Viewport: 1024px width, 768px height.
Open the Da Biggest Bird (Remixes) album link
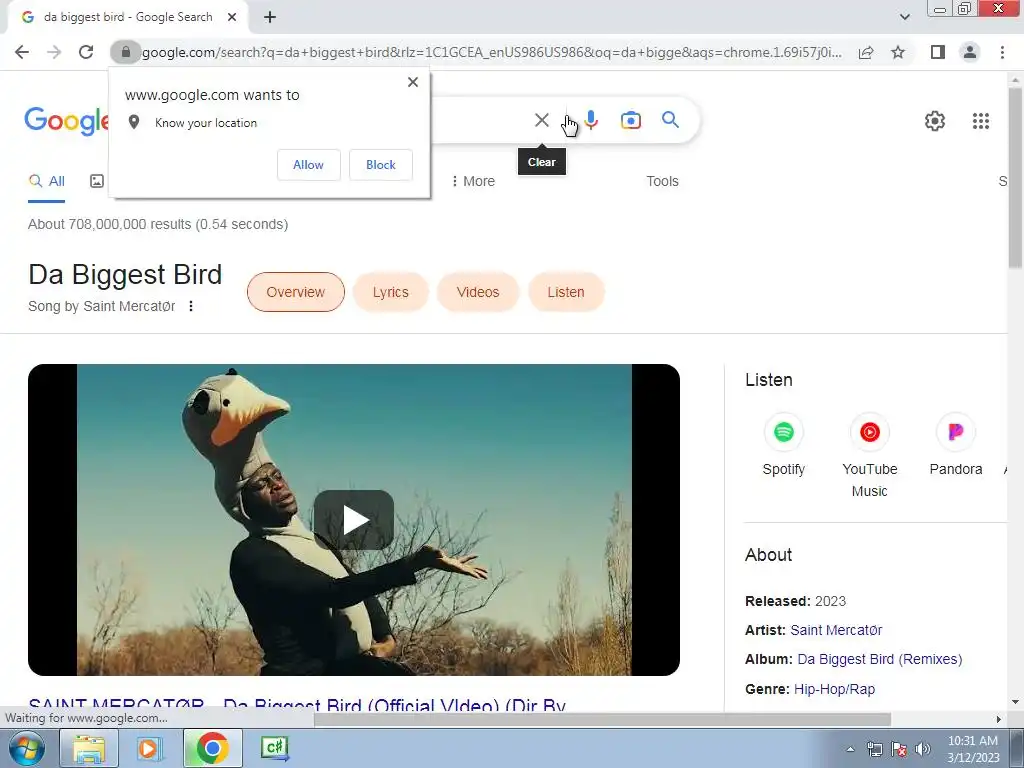tap(880, 660)
